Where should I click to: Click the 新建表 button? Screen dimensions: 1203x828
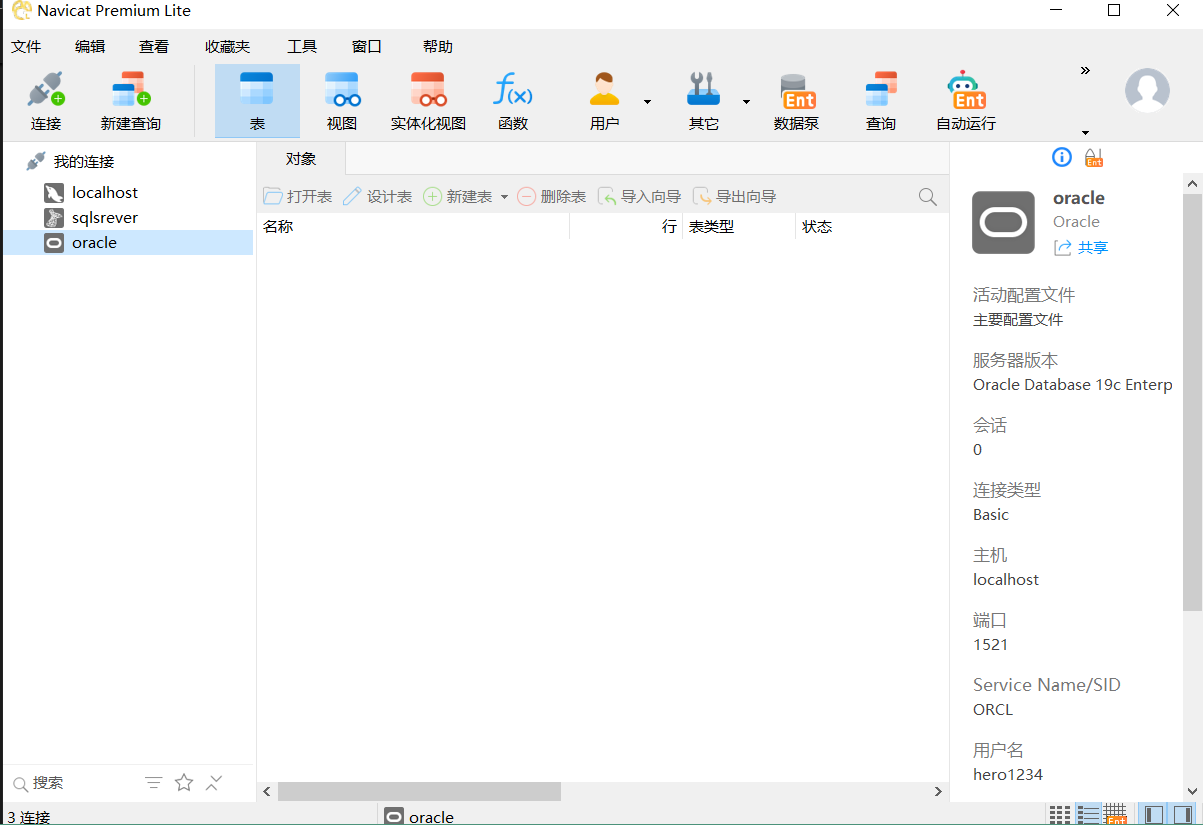pos(458,197)
